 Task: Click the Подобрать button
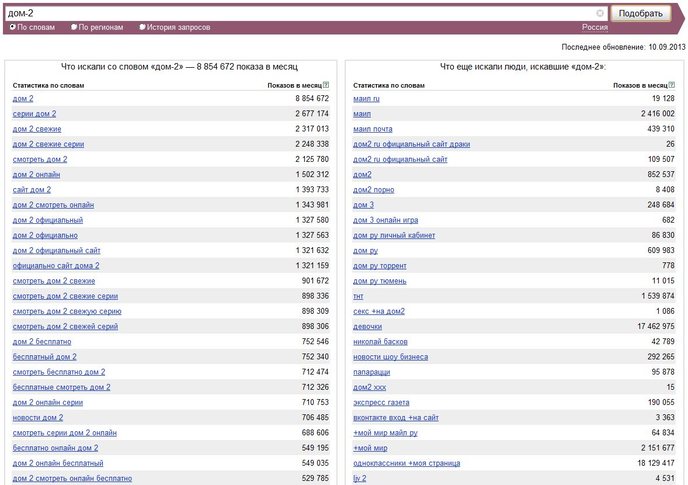641,13
